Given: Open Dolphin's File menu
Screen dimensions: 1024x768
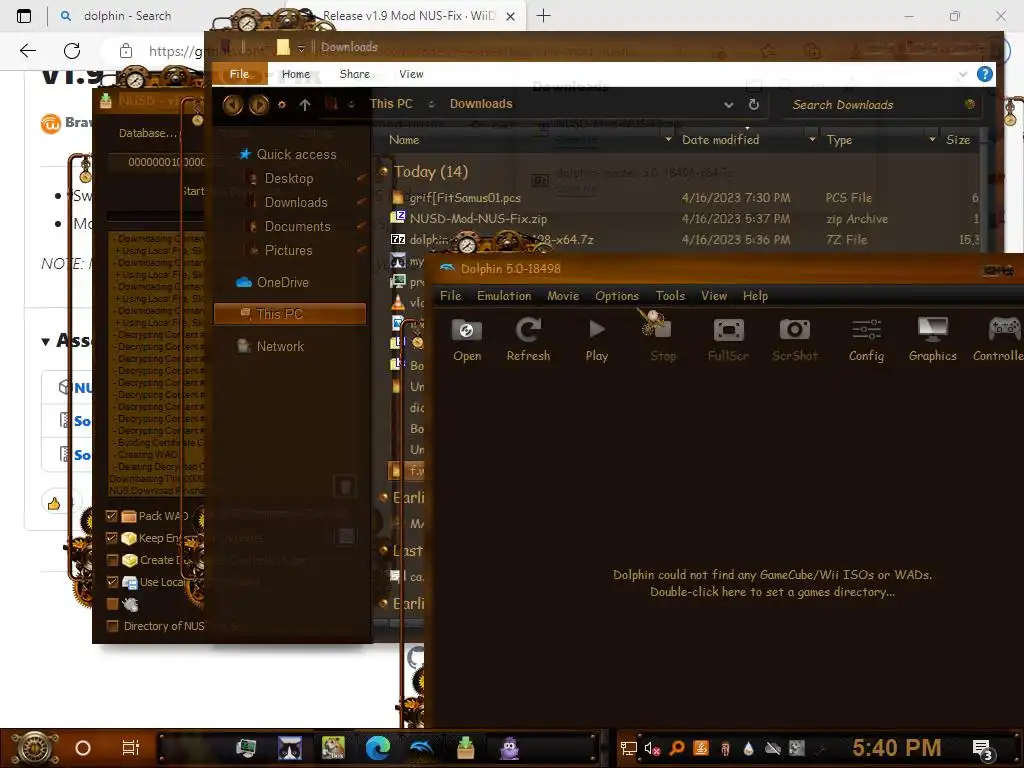Looking at the screenshot, I should tap(451, 296).
